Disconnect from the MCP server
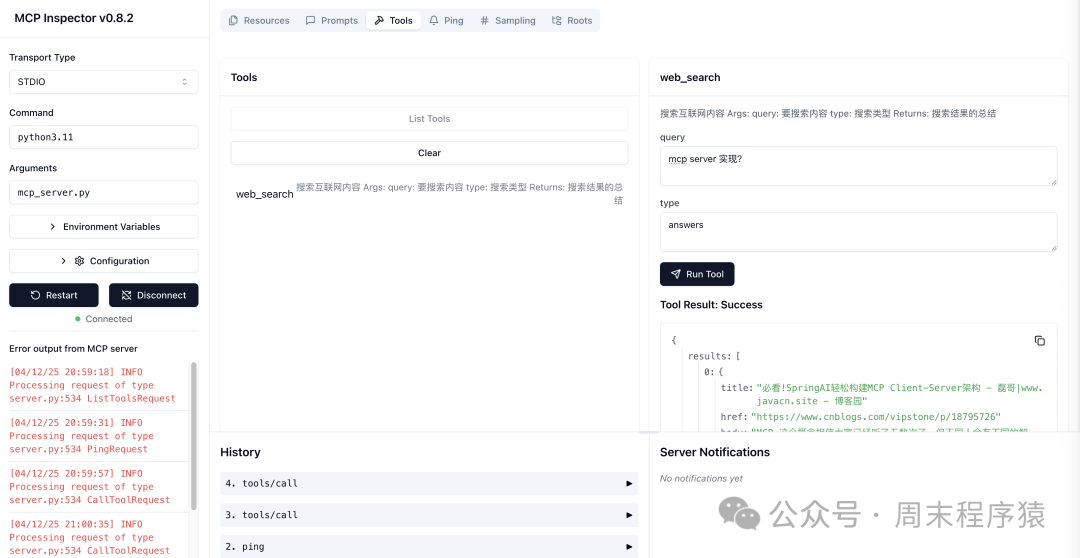 [154, 295]
